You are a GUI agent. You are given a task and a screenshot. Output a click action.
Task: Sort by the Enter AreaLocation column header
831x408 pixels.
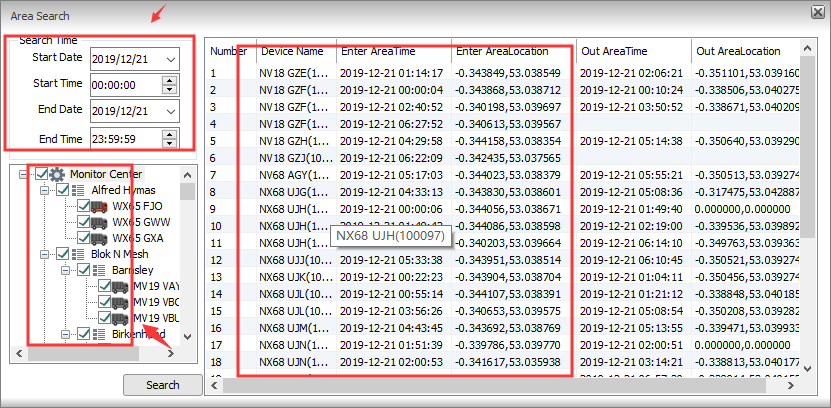[514, 51]
